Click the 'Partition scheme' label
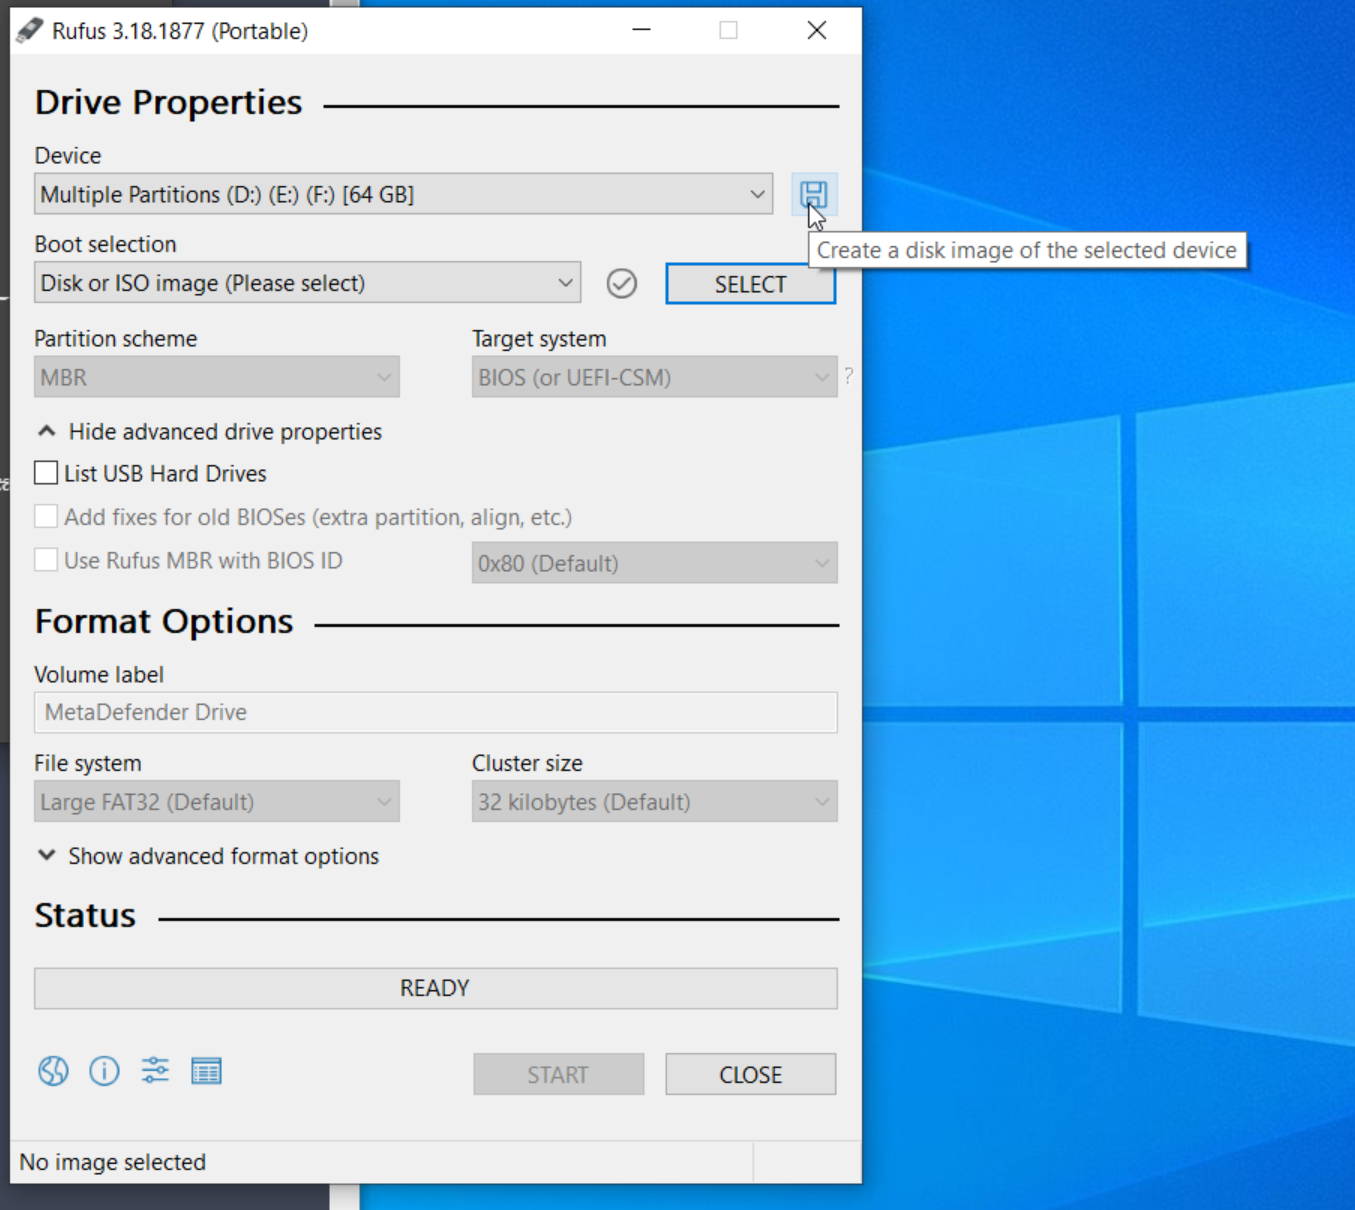This screenshot has height=1210, width=1355. 115,338
